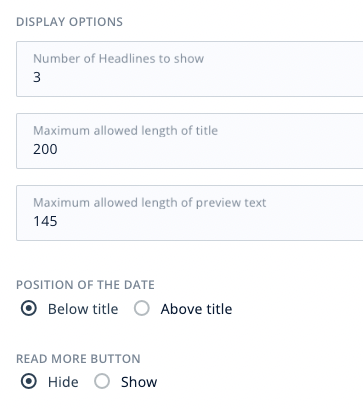Click the Number of Headlines to show field
This screenshot has height=409, width=363.
[x=190, y=69]
